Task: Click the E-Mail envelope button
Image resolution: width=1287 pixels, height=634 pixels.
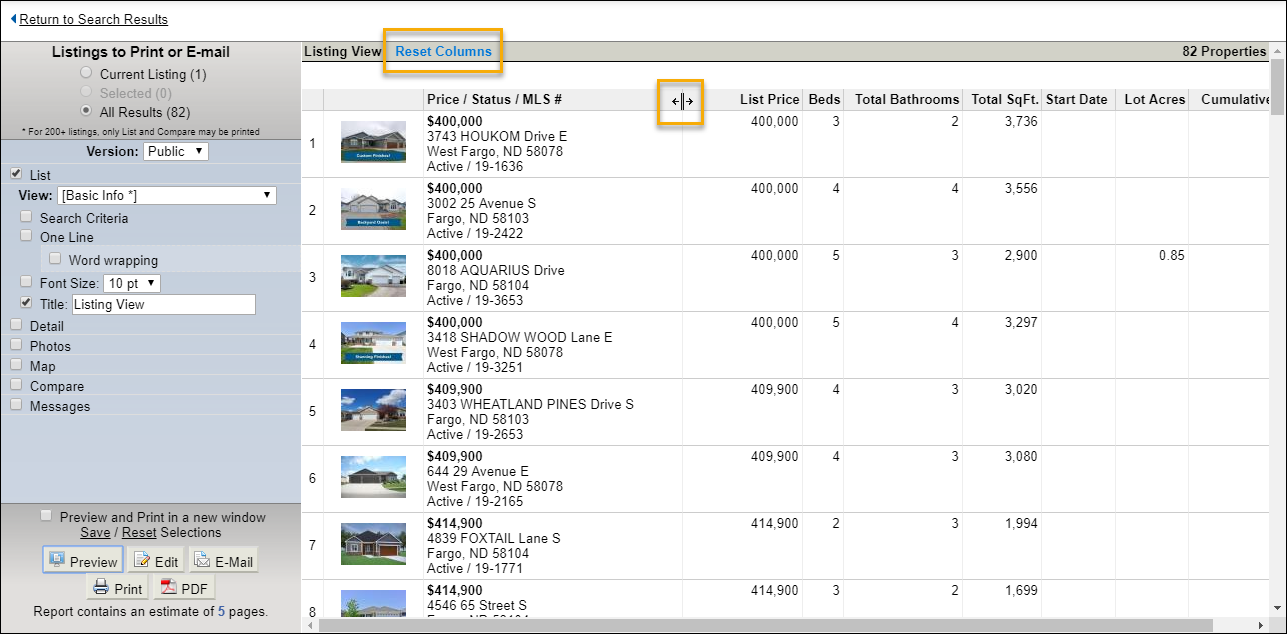Action: (223, 561)
